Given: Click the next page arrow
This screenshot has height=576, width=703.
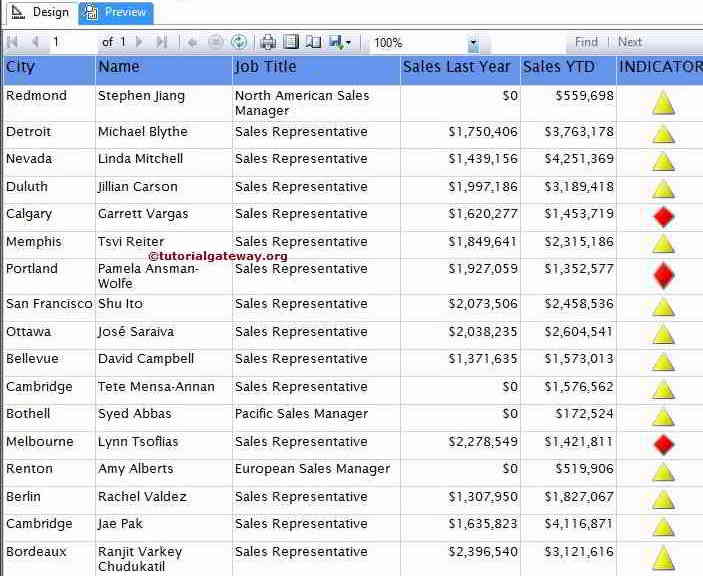Looking at the screenshot, I should point(139,42).
